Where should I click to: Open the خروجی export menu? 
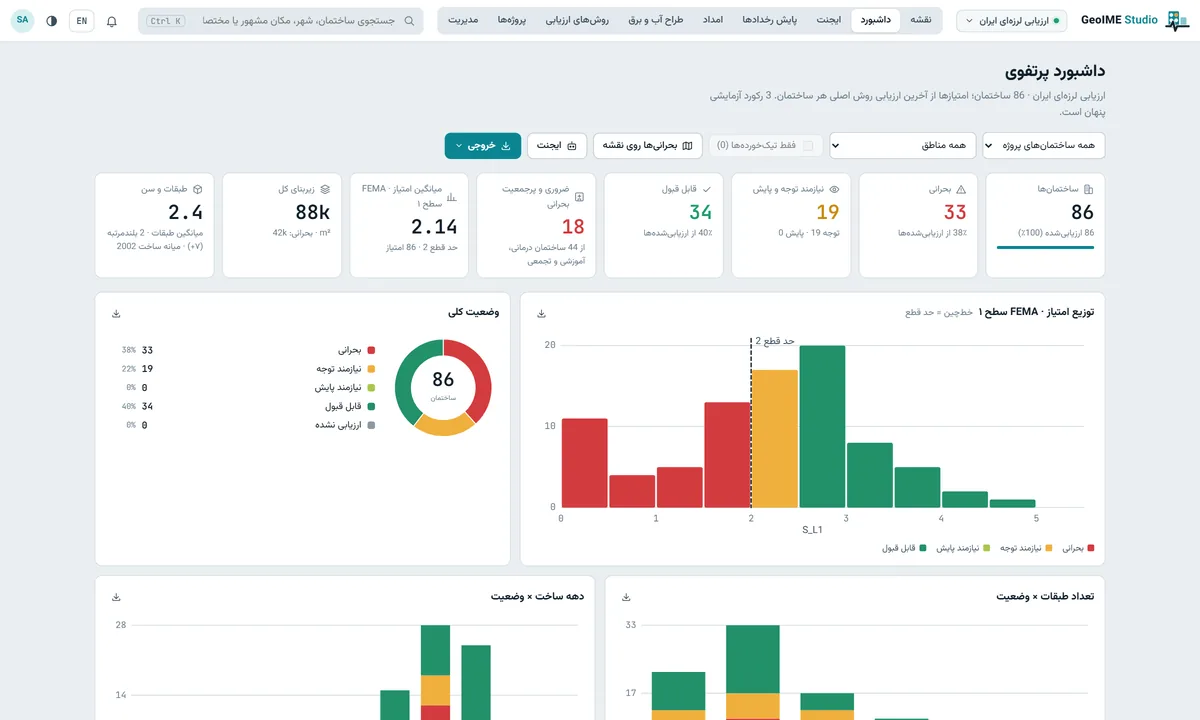click(484, 146)
